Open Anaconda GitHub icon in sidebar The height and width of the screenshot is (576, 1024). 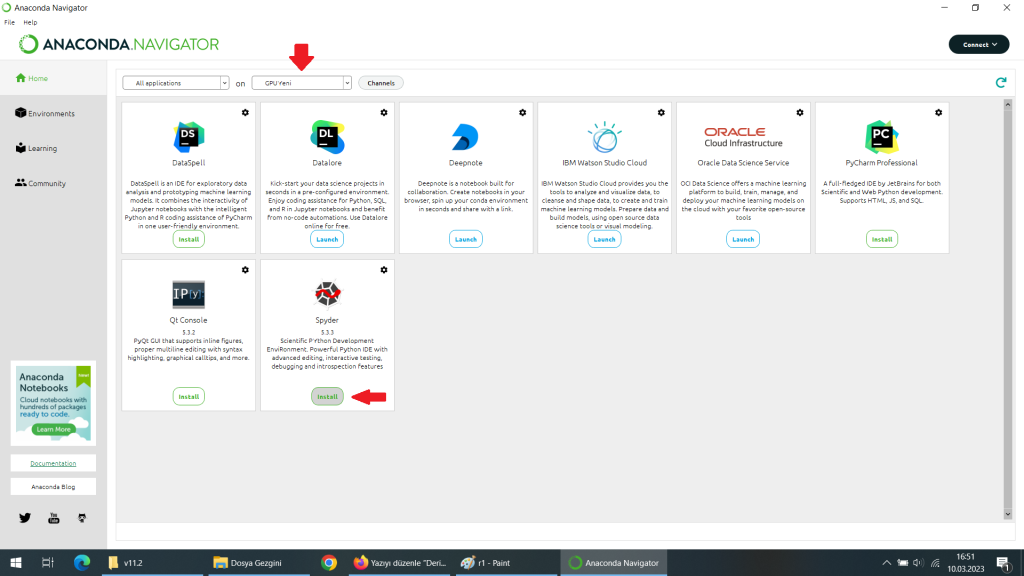click(x=82, y=517)
